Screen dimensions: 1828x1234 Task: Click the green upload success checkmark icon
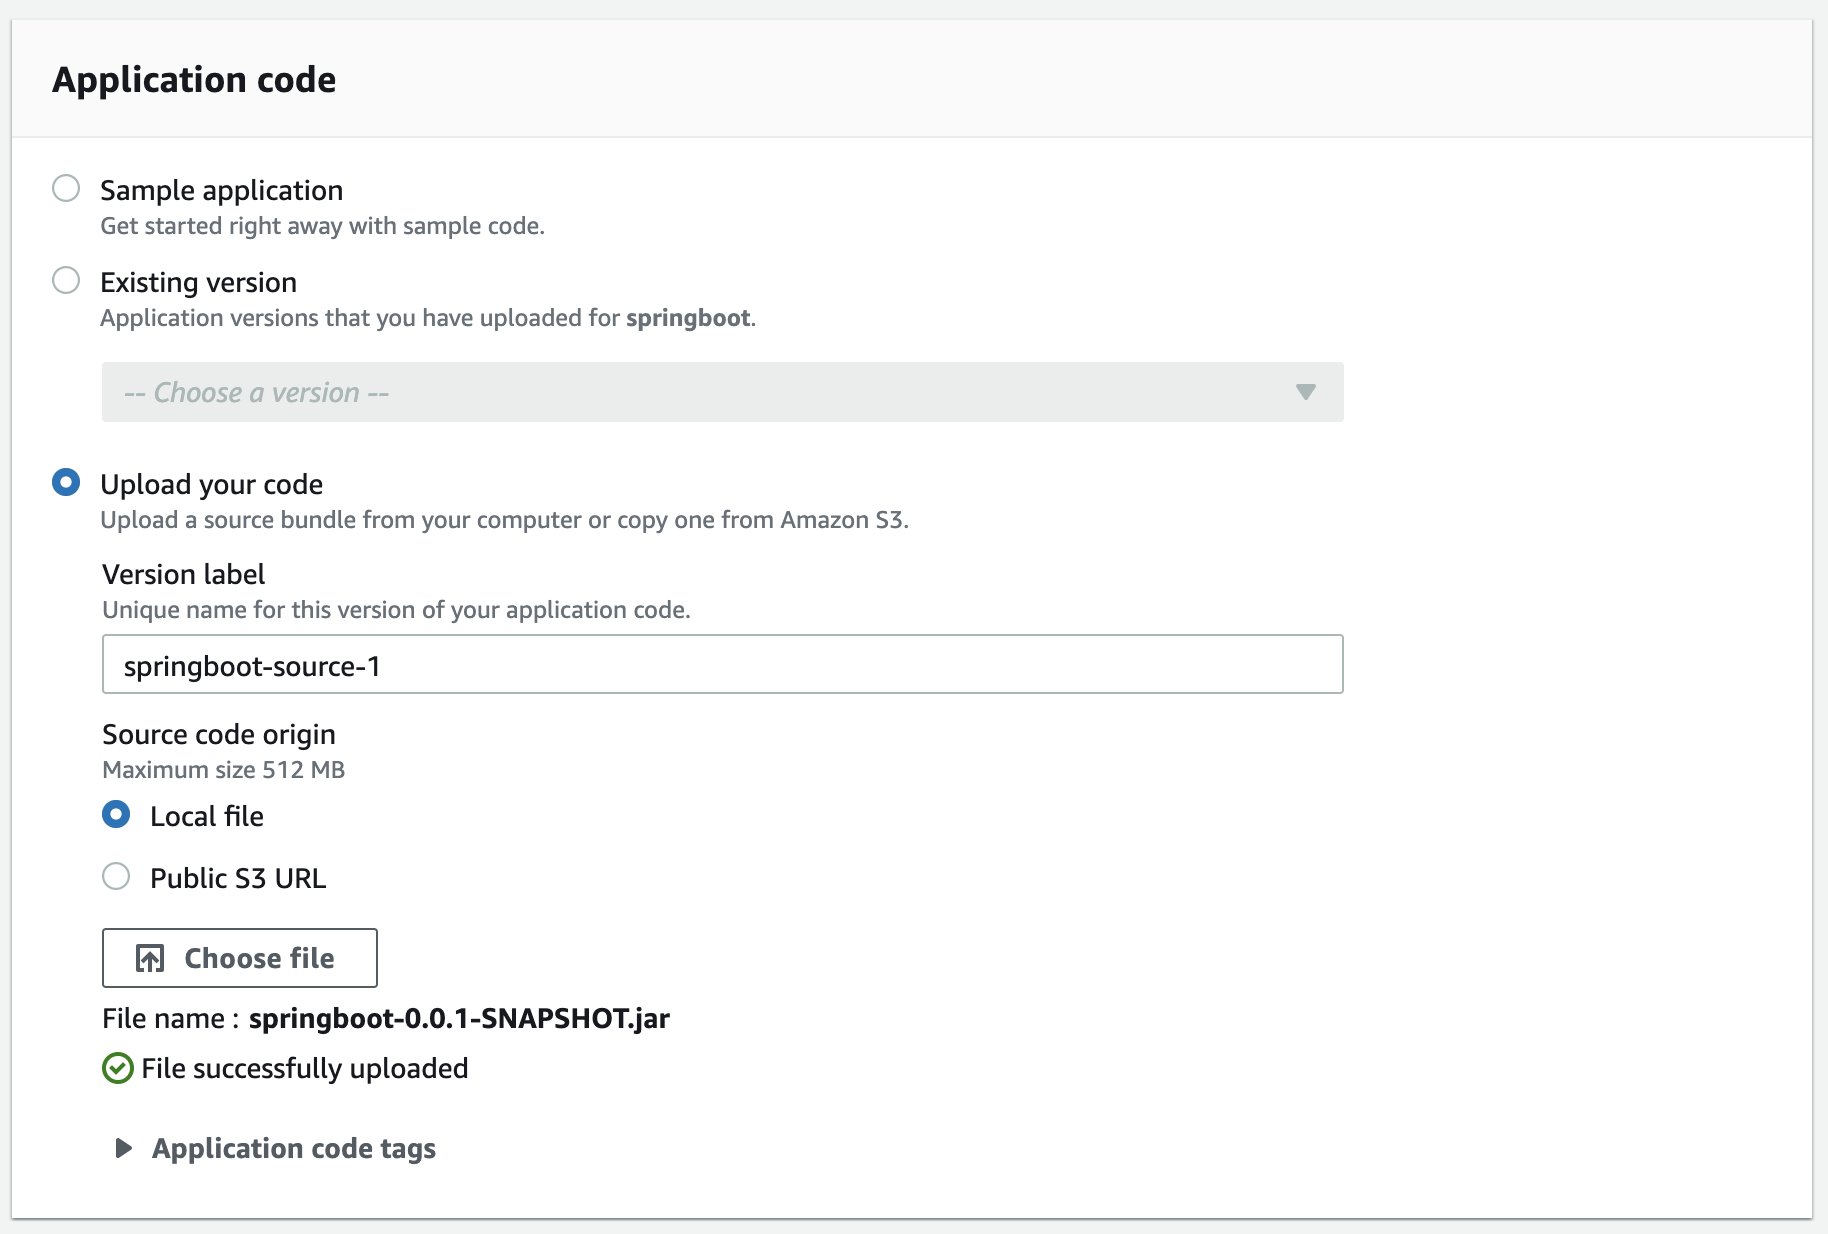point(117,1068)
